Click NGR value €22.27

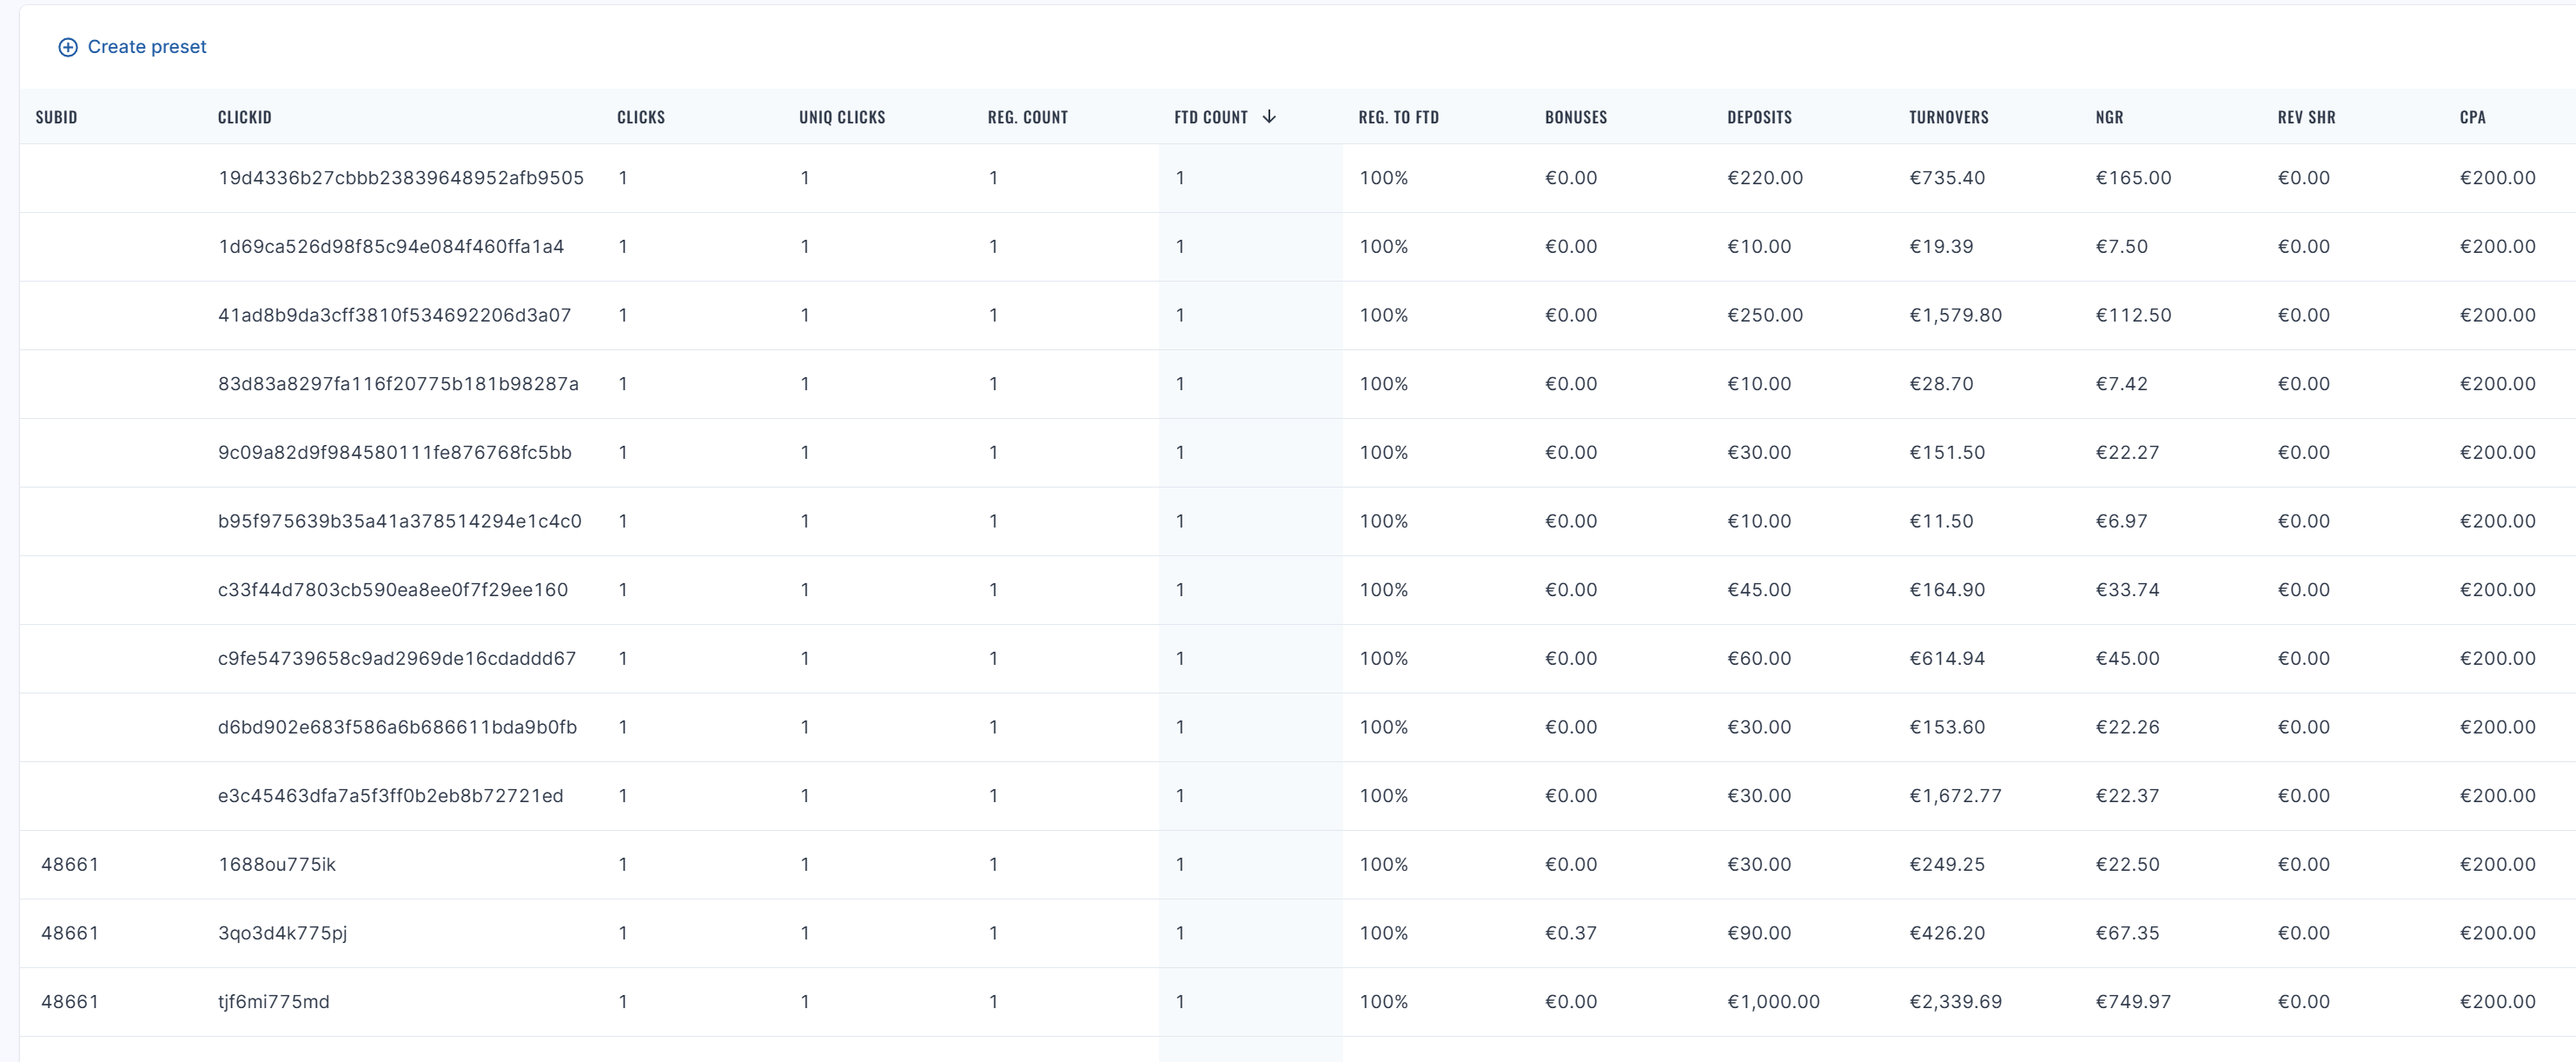pos(2127,453)
